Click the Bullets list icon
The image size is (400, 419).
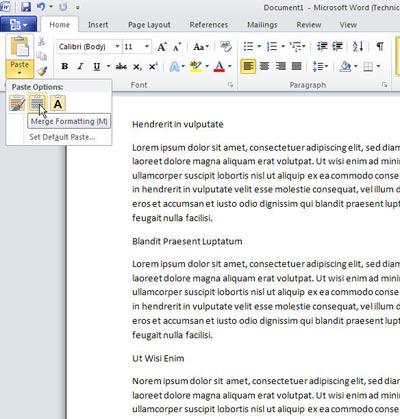coord(248,46)
